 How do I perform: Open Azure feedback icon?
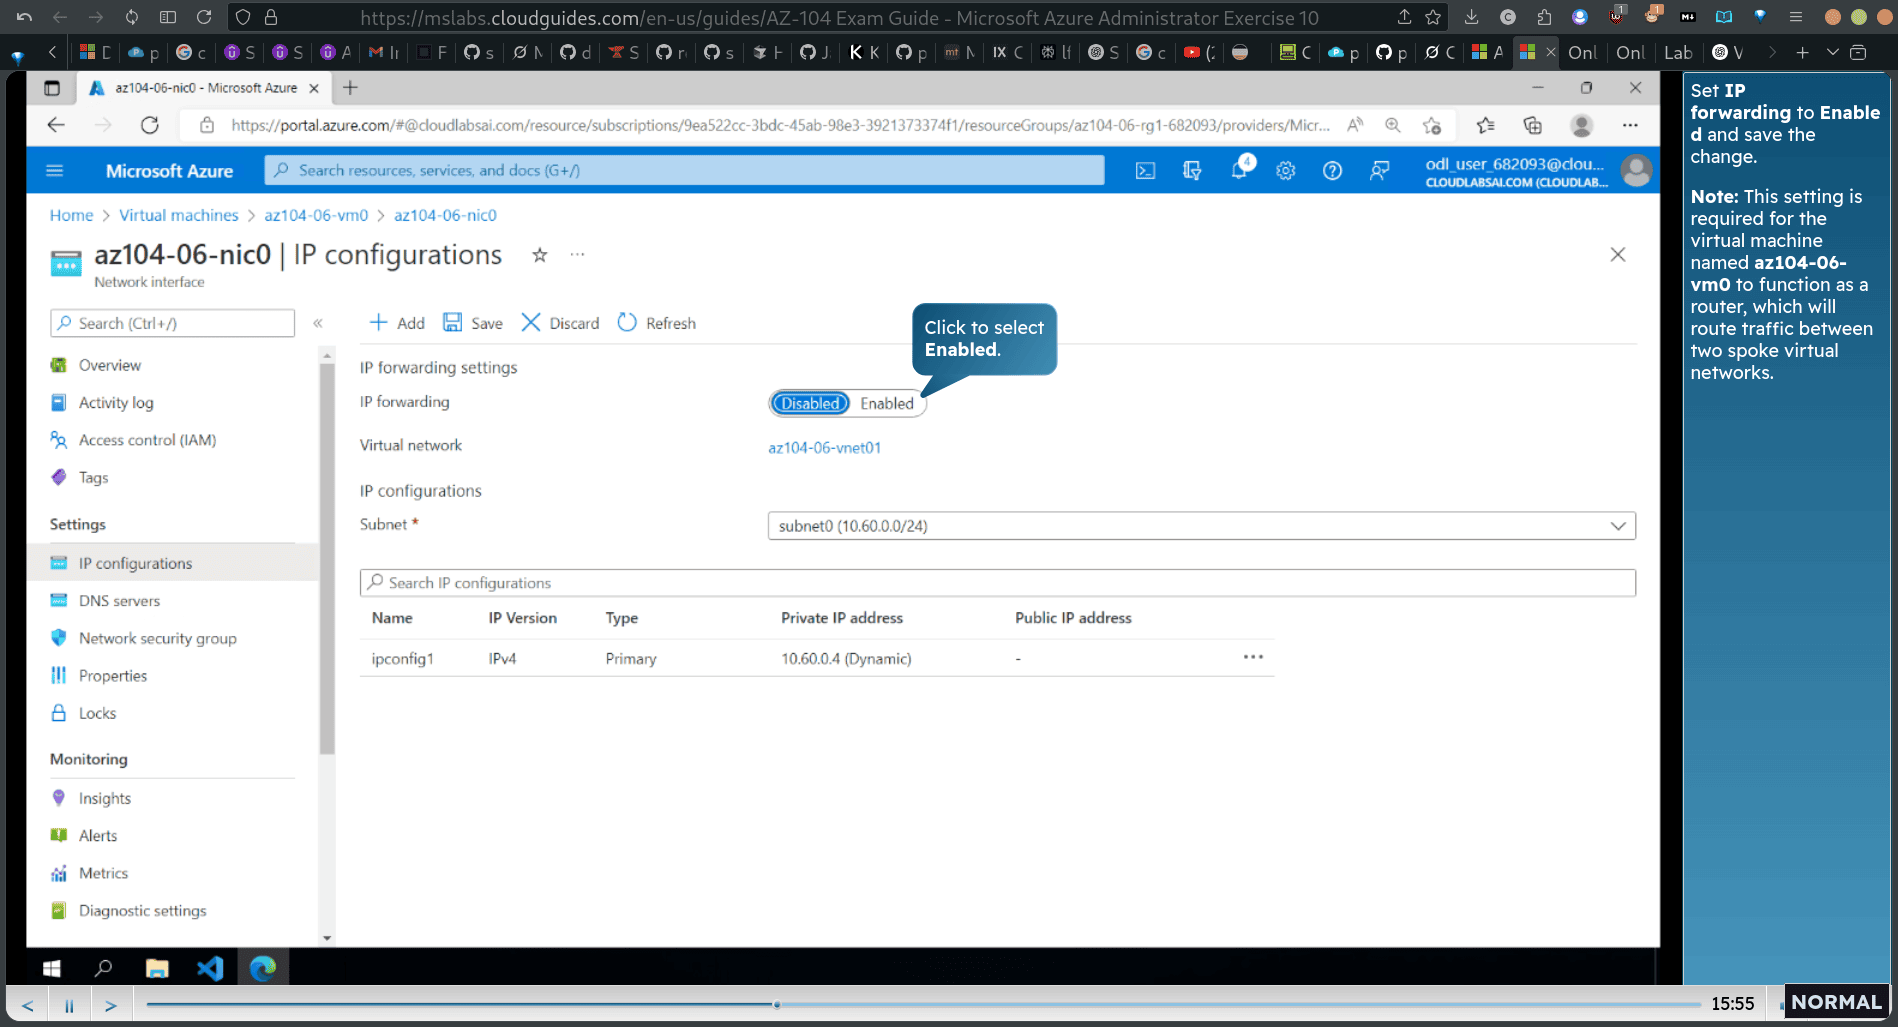pos(1379,171)
